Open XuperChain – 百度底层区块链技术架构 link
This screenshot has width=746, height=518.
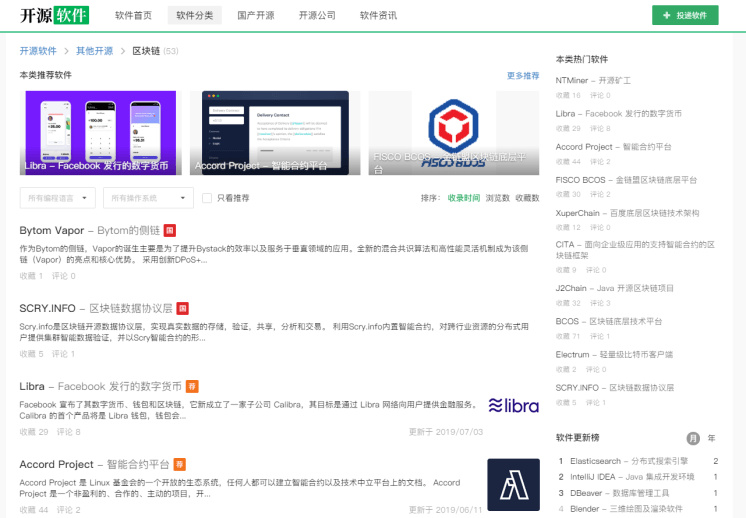(x=627, y=213)
